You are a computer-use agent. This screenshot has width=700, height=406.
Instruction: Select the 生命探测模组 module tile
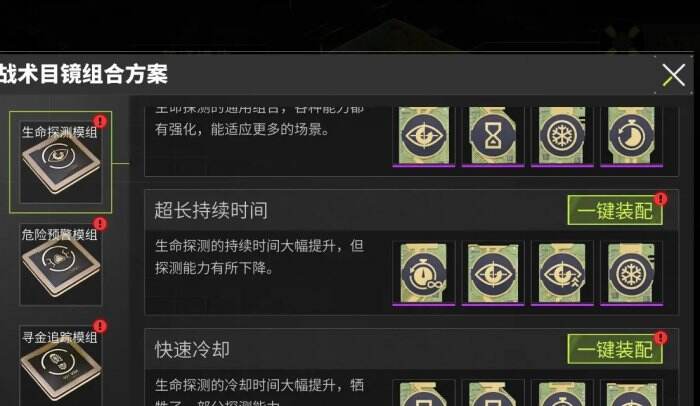coord(60,162)
